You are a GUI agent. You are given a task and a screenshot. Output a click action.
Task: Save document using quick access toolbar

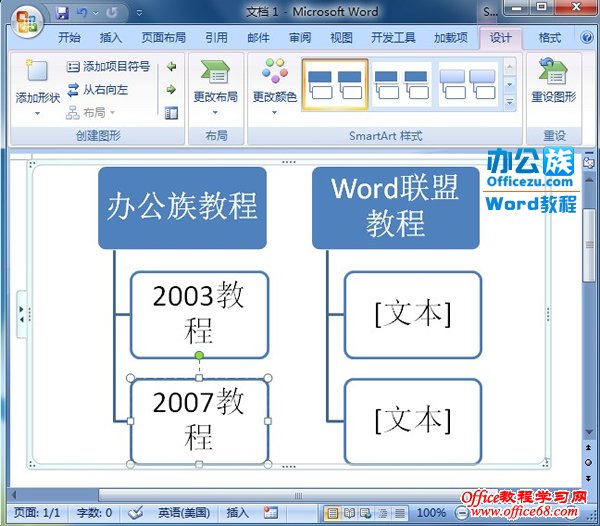tap(63, 14)
